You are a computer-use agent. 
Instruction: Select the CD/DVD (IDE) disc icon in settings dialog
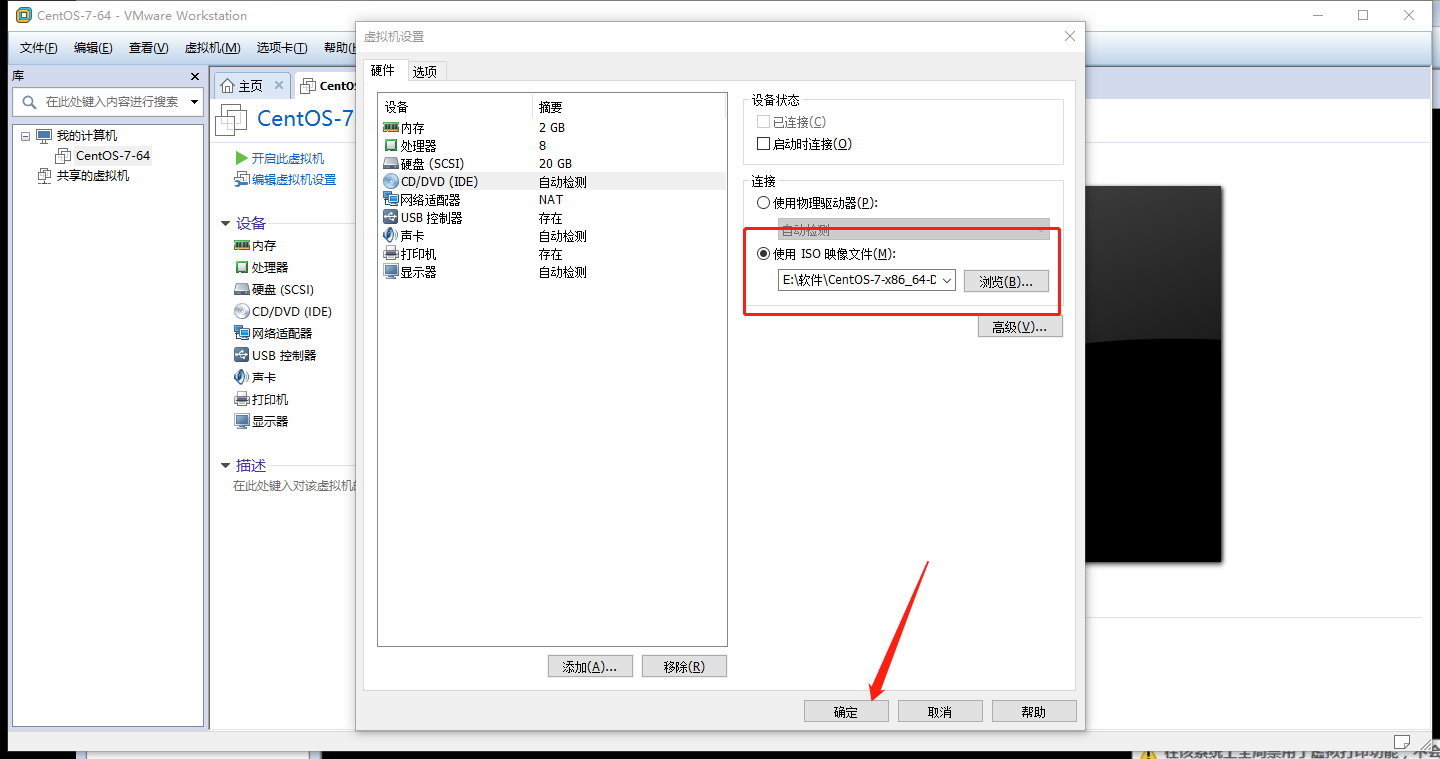pyautogui.click(x=391, y=182)
